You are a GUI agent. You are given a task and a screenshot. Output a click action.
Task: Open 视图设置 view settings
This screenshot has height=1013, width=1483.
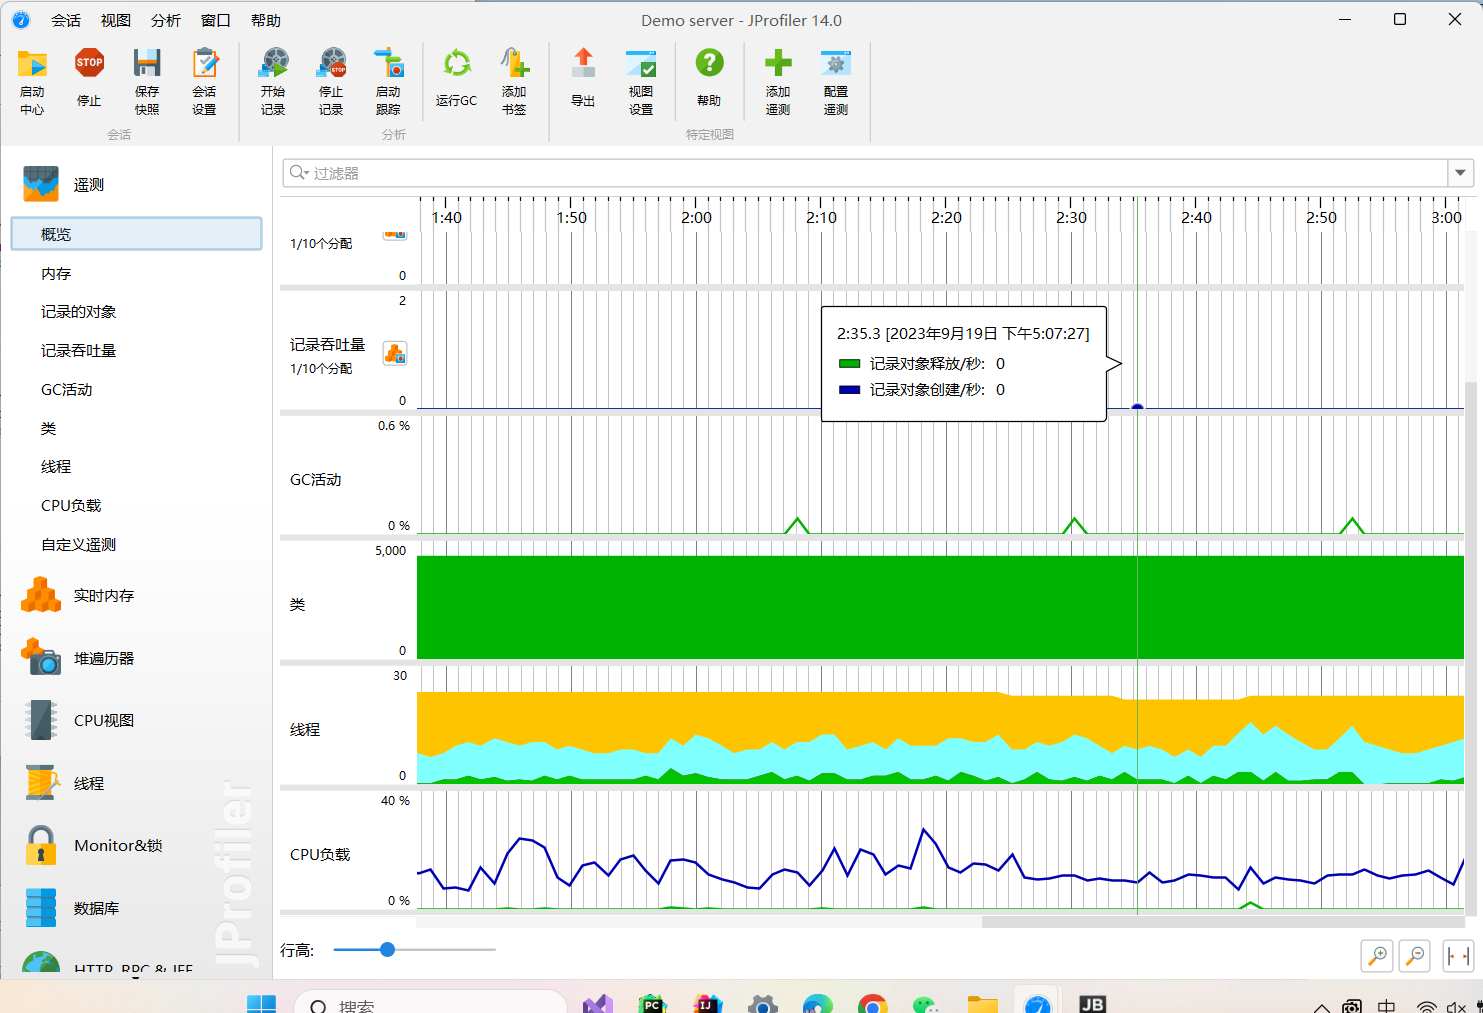641,82
